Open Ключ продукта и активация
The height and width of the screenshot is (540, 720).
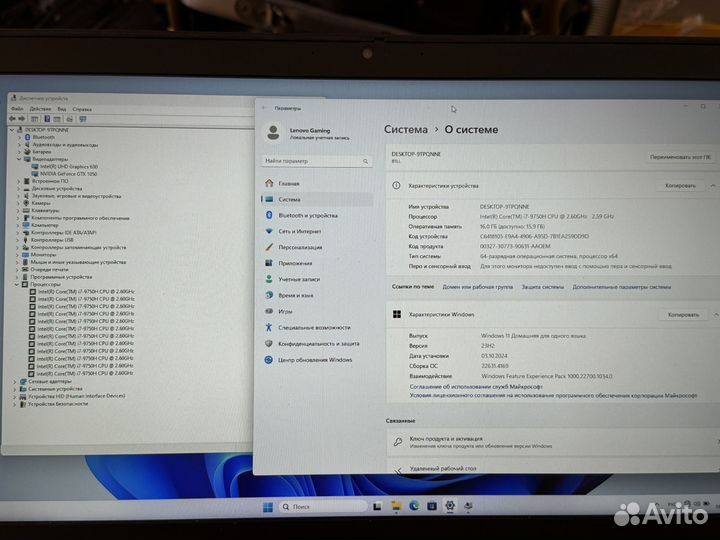[553, 442]
